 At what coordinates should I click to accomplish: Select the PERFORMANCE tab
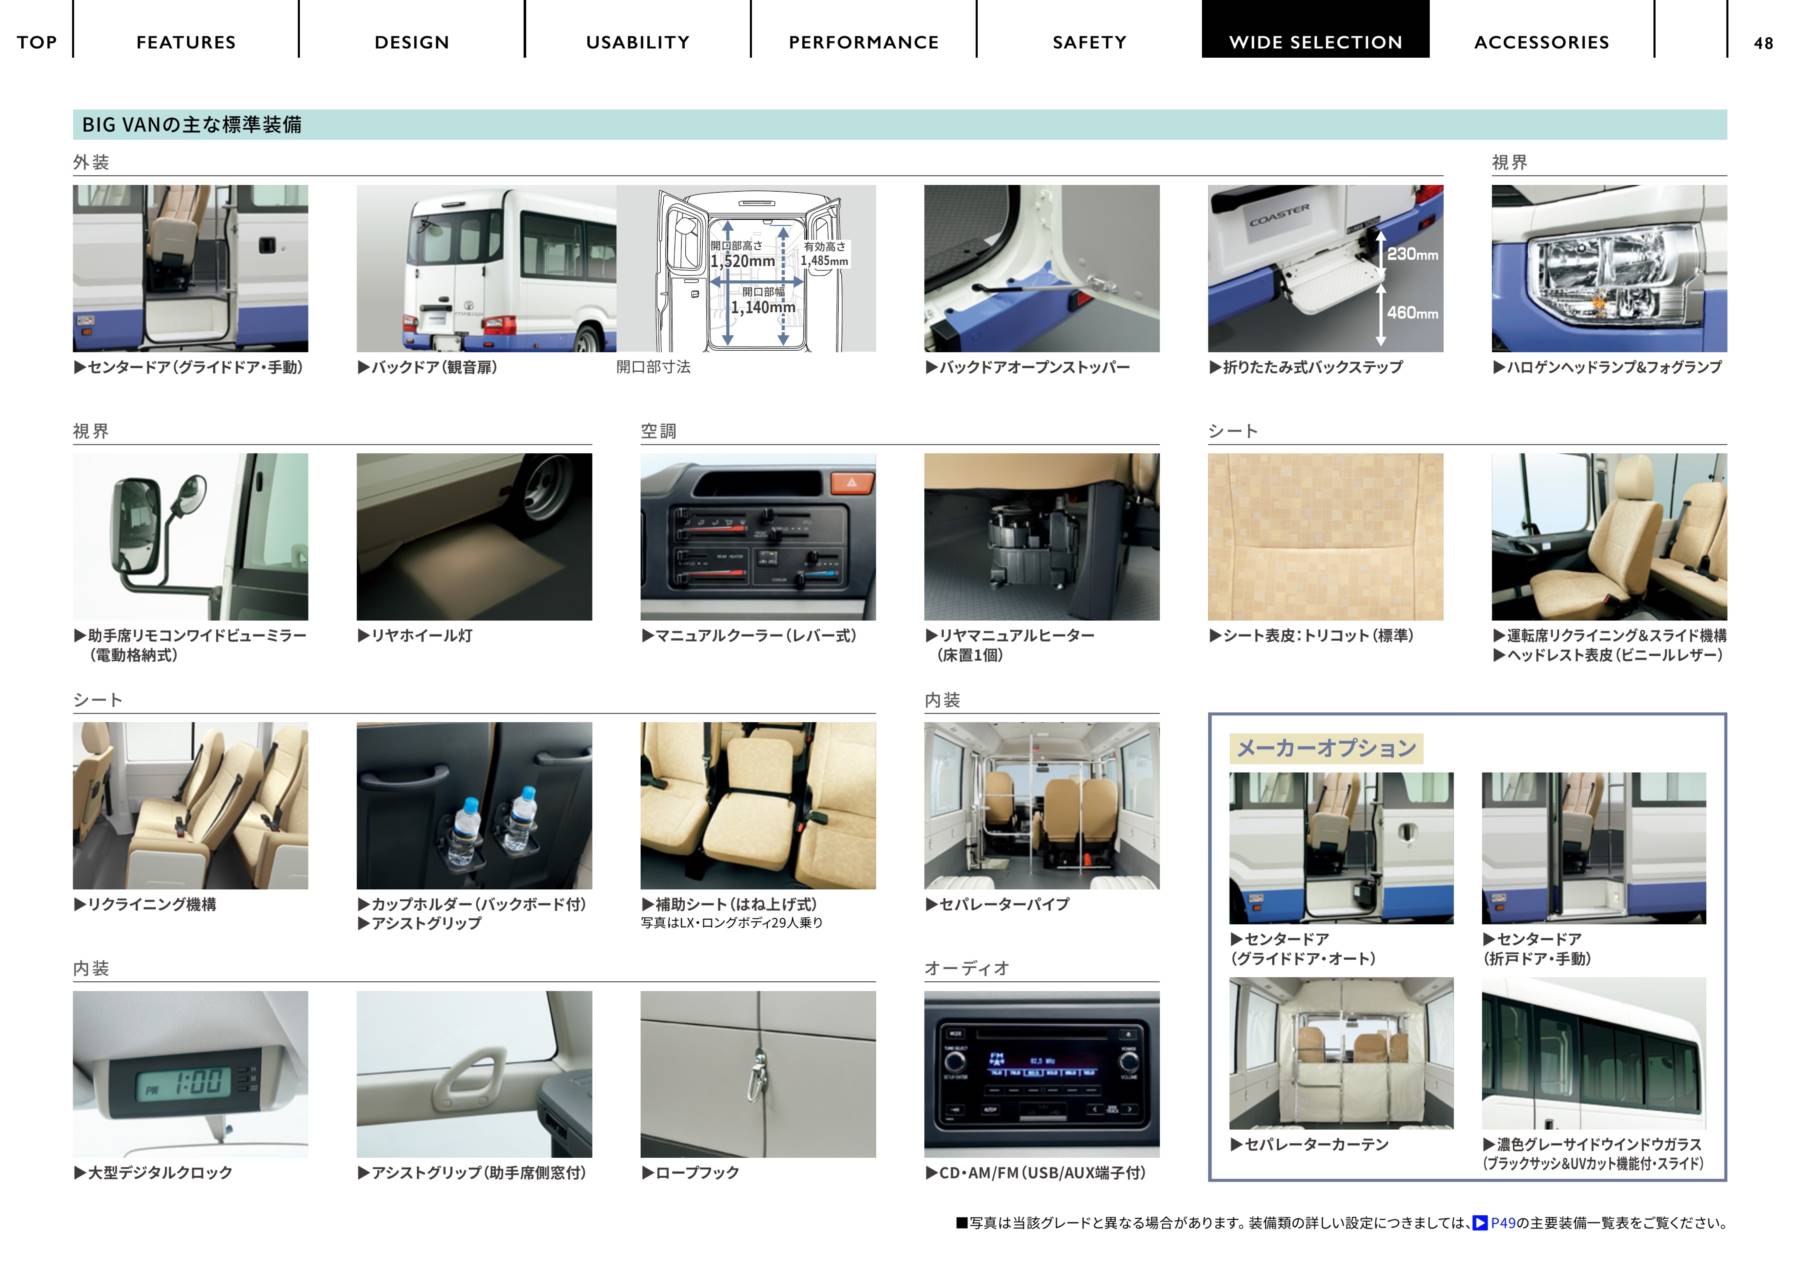pyautogui.click(x=863, y=42)
